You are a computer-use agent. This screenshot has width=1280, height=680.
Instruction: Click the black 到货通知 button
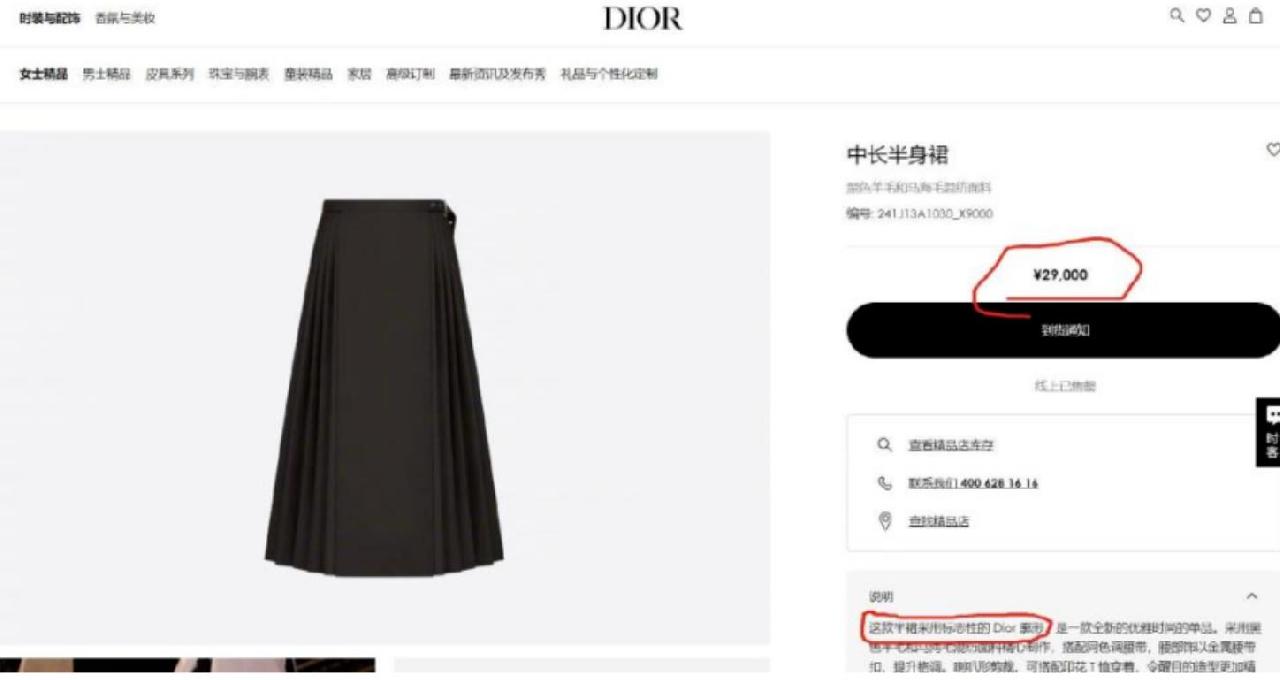click(x=1063, y=330)
